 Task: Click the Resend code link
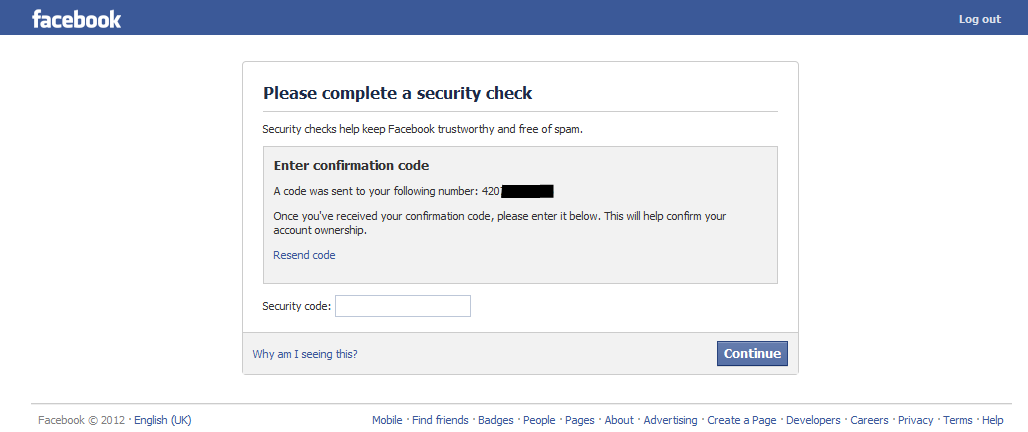click(304, 255)
